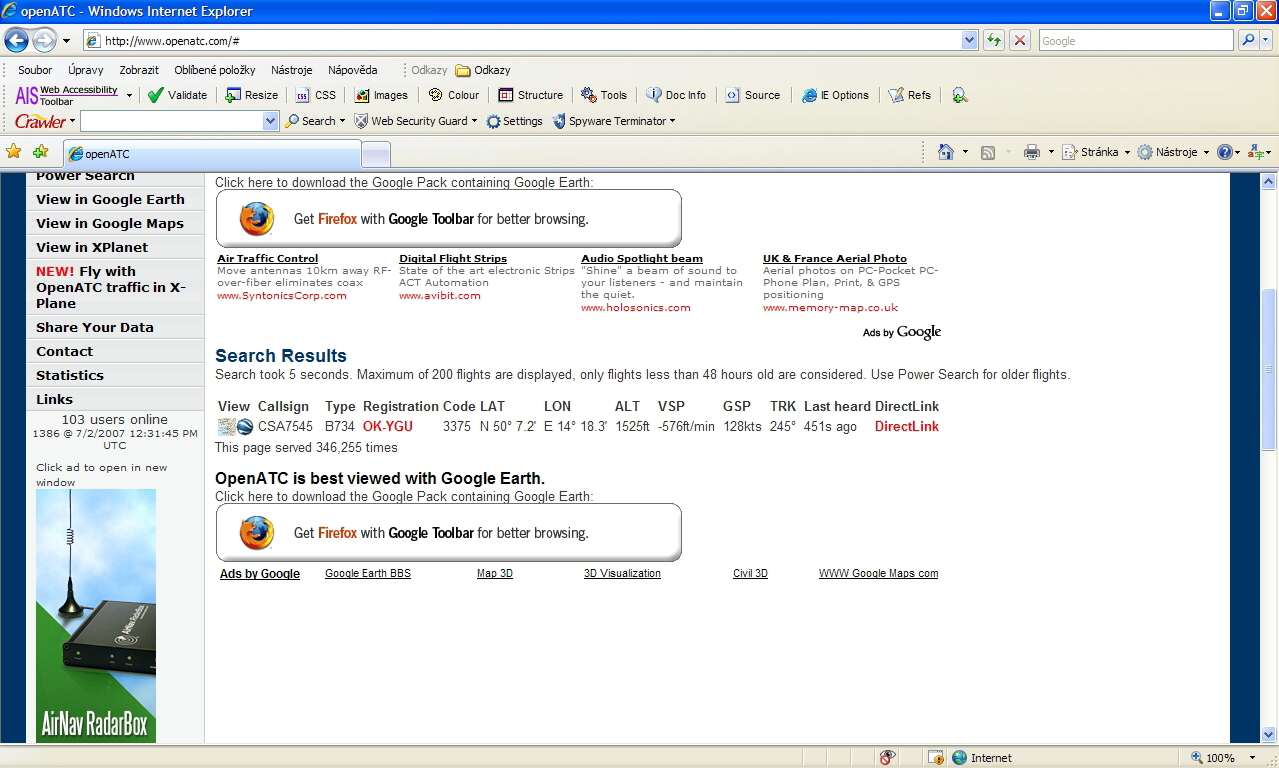Open the Source tool in accessibility toolbar
Viewport: 1279px width, 768px height.
point(752,95)
